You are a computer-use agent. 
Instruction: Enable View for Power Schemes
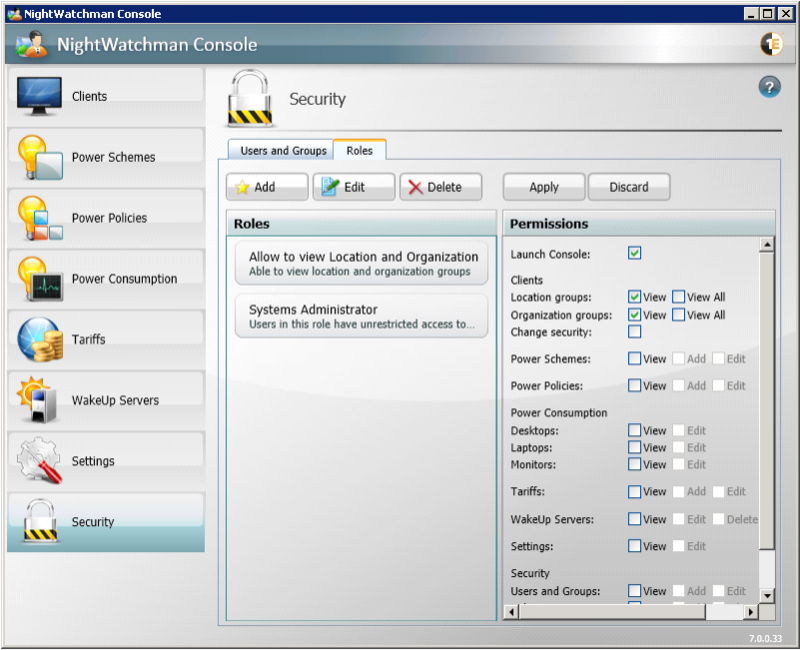pyautogui.click(x=635, y=359)
